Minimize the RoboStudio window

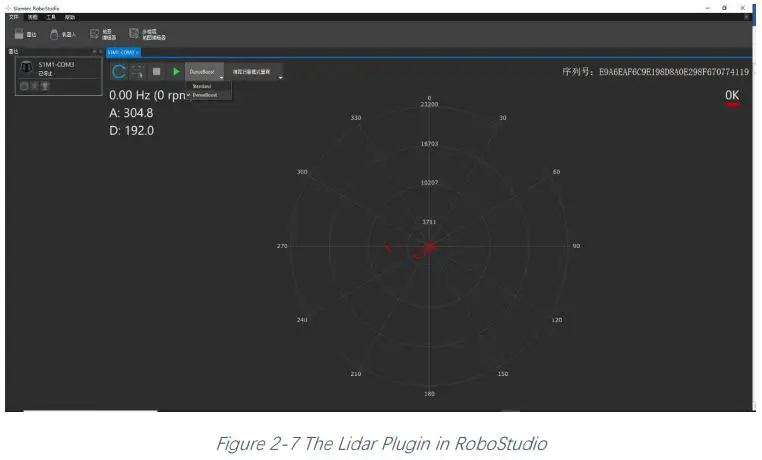[708, 8]
